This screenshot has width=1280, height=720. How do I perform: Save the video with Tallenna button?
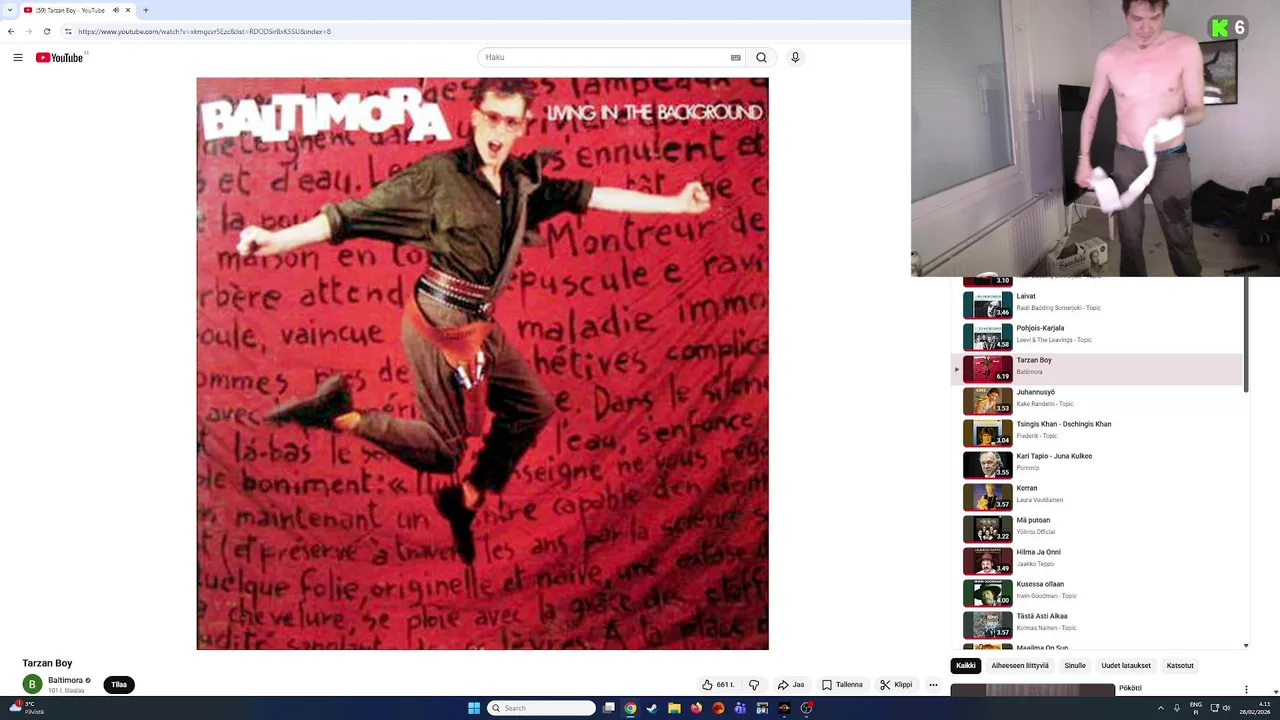[x=842, y=685]
